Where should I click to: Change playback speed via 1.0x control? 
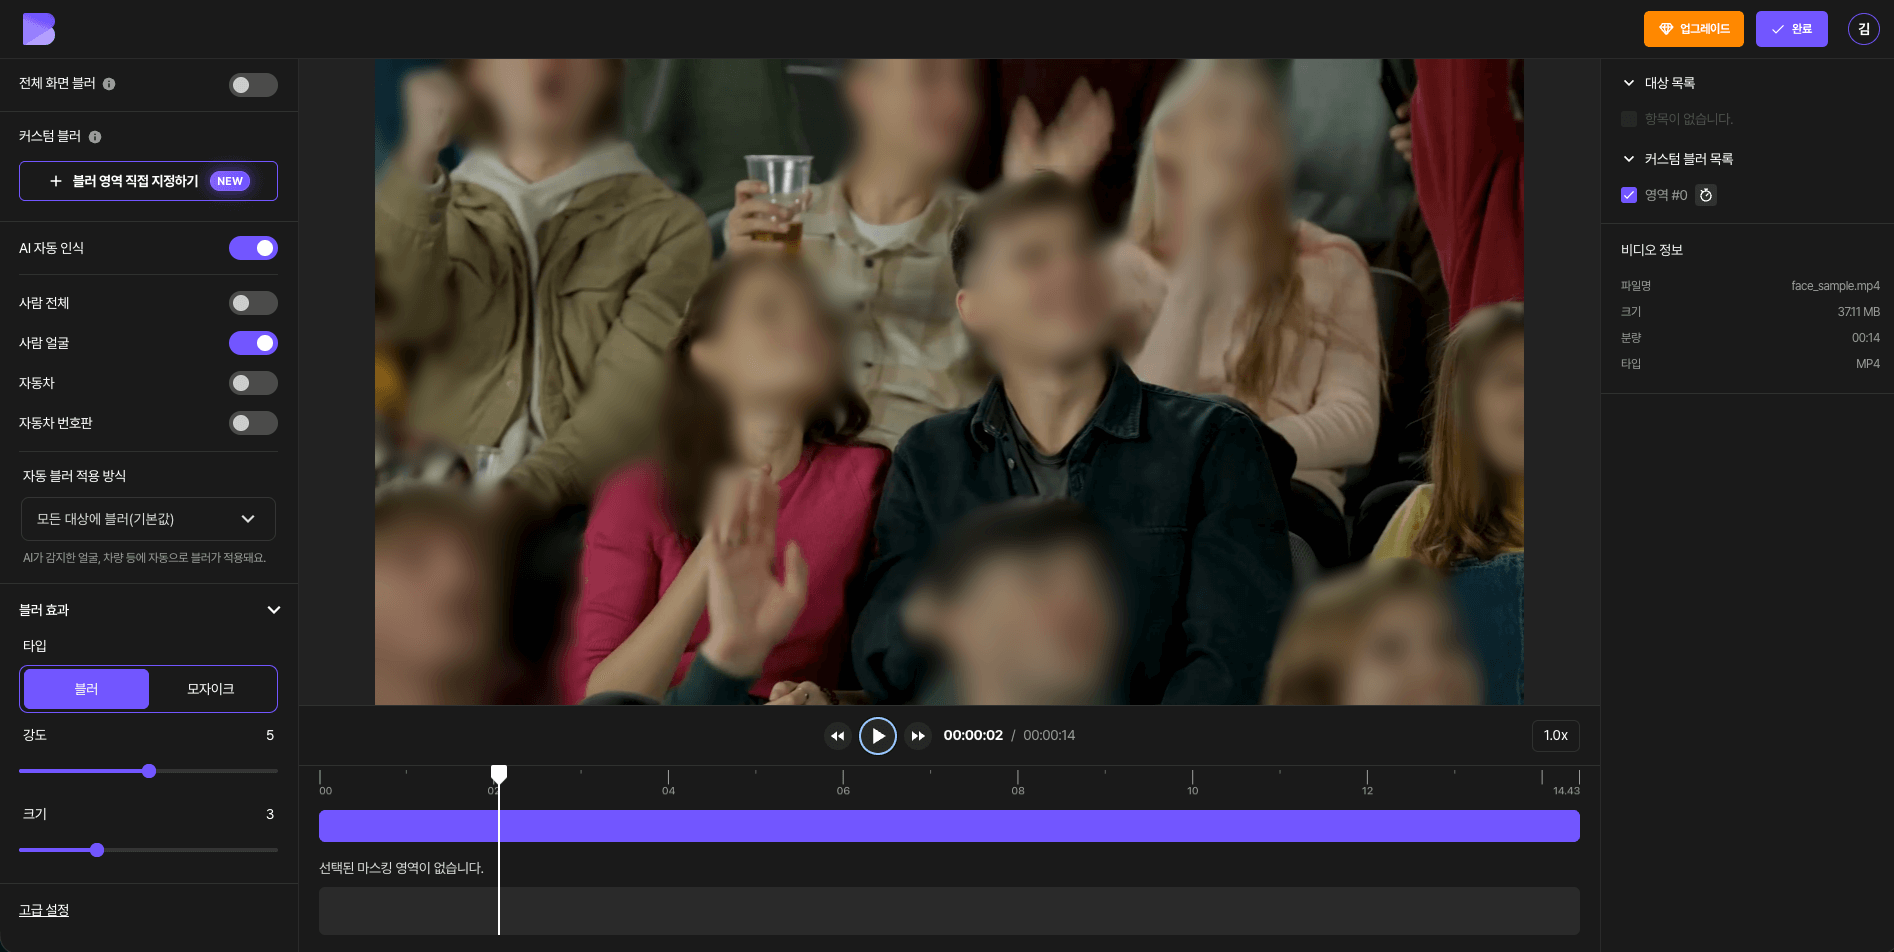coord(1555,735)
